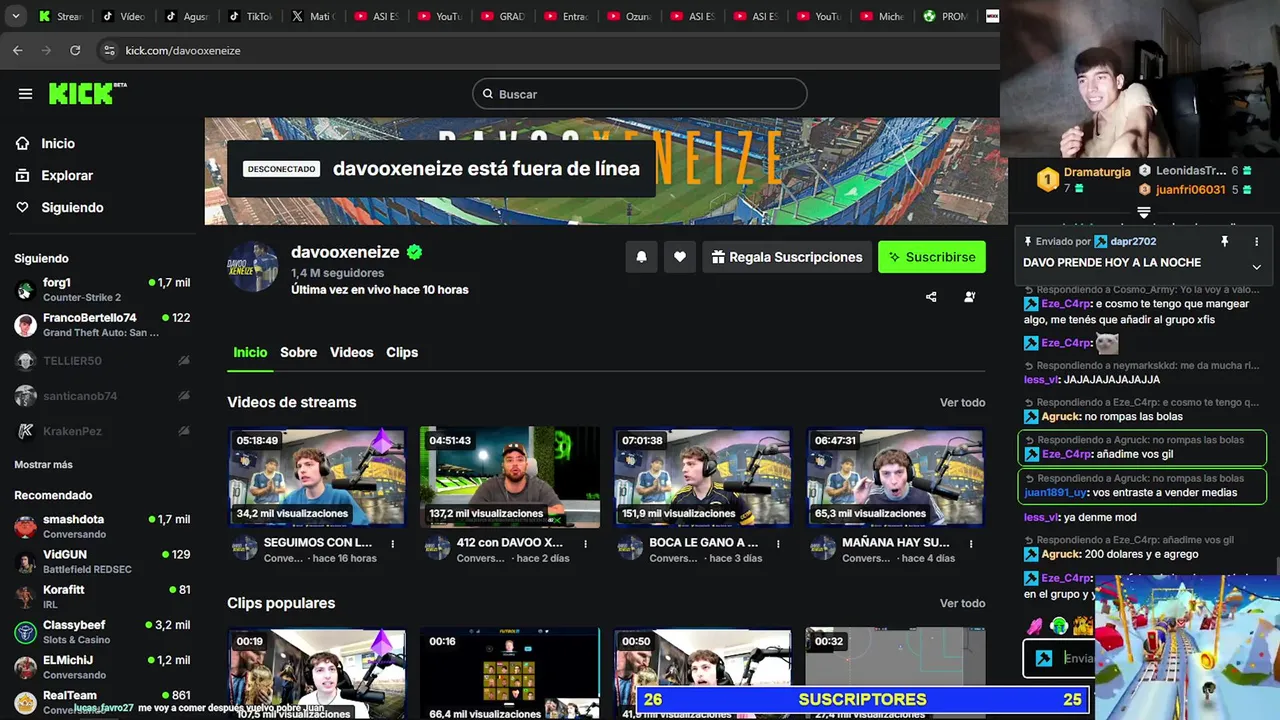Switch to the Videos tab
The height and width of the screenshot is (720, 1280).
[x=351, y=352]
